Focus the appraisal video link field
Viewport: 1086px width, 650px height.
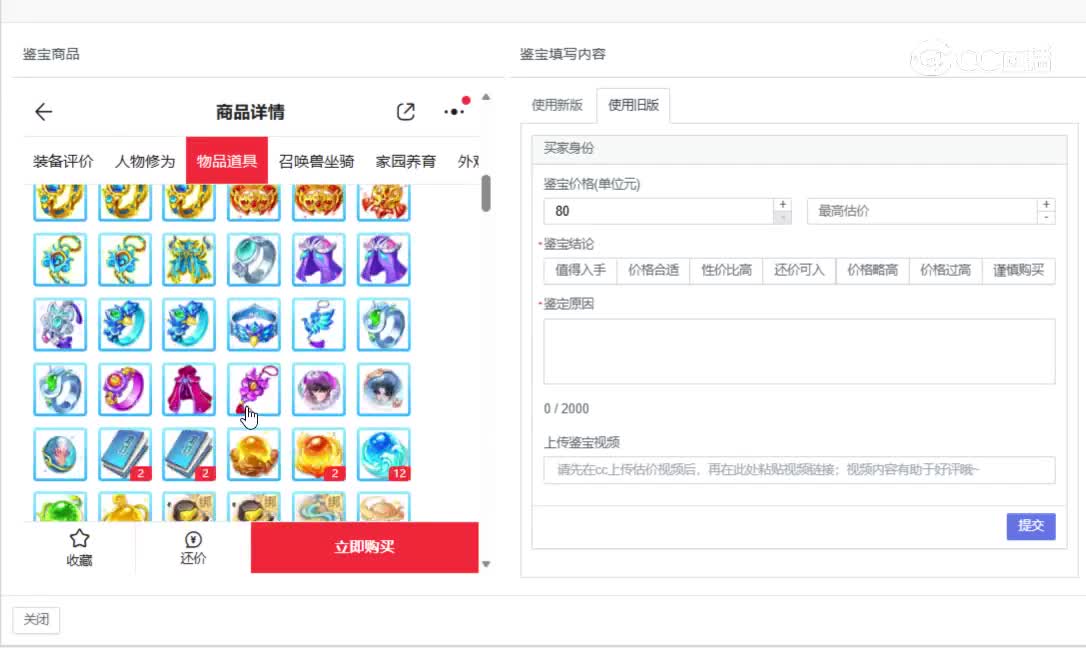[799, 470]
